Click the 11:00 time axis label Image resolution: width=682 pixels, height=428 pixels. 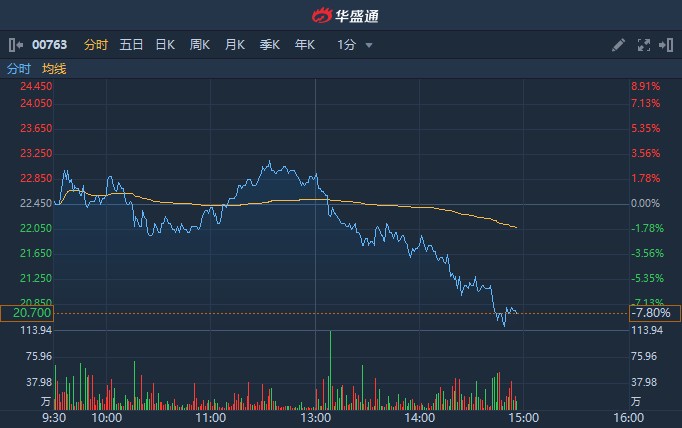pos(211,418)
